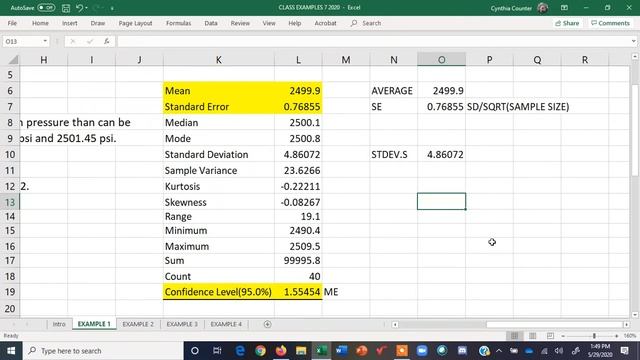Click the Undo arrow icon
640x360 pixels.
click(x=79, y=8)
